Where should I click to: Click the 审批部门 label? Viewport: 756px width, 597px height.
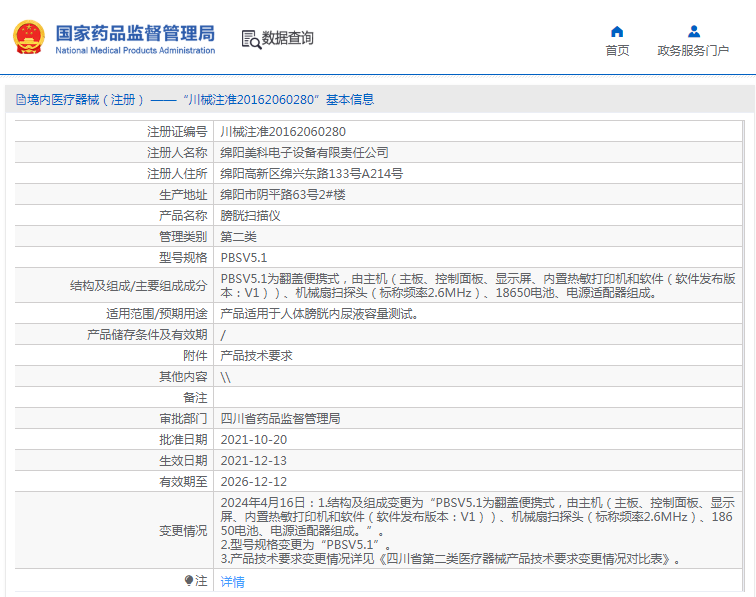[183, 419]
